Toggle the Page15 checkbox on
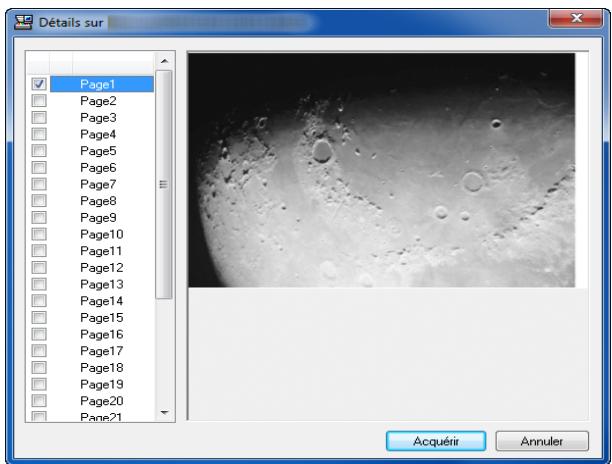The width and height of the screenshot is (612, 464). point(38,317)
